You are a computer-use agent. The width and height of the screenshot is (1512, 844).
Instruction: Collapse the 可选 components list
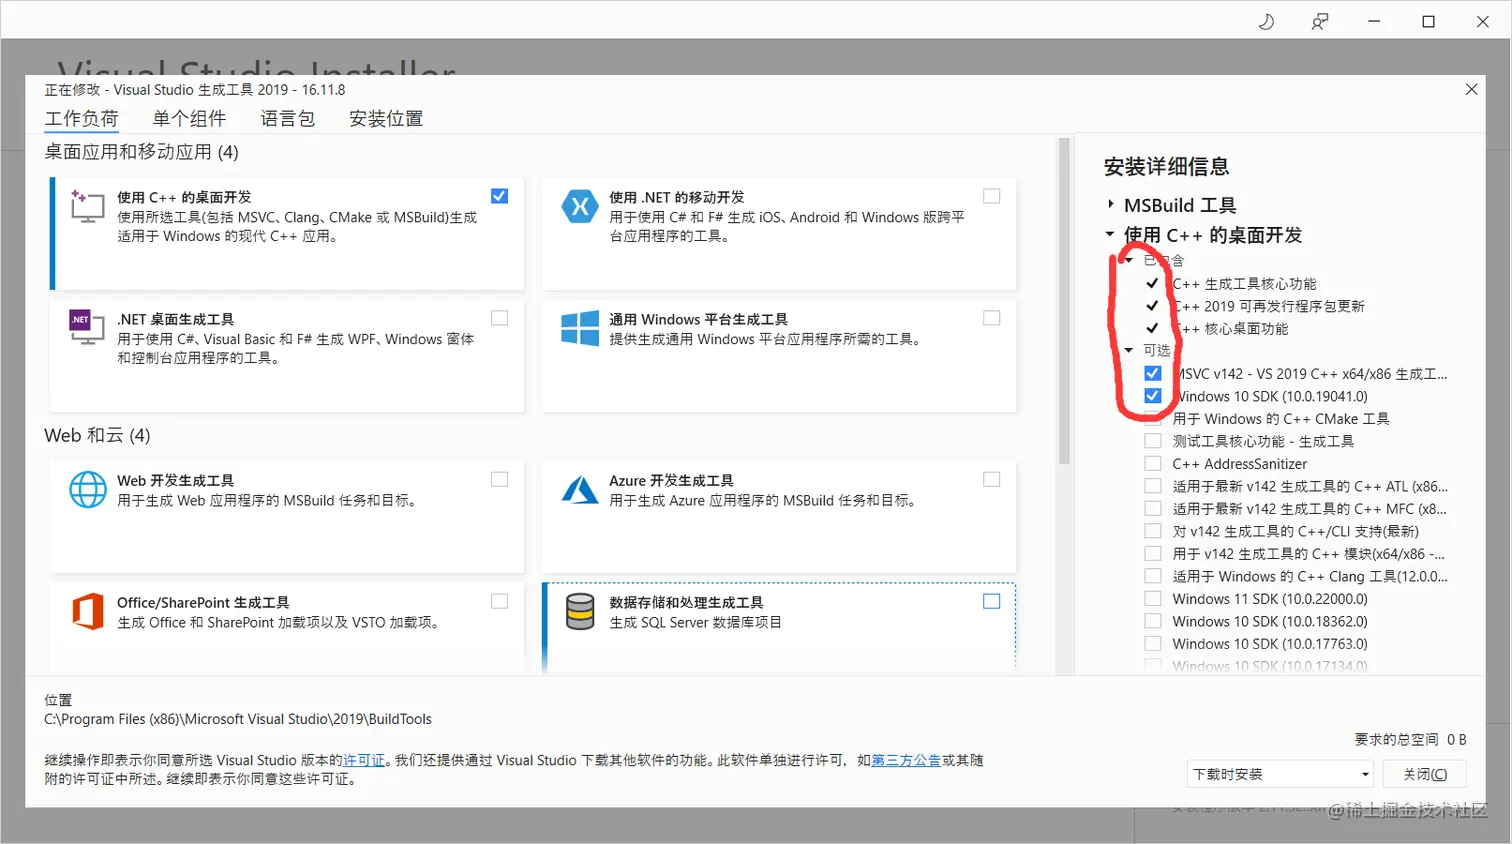point(1128,350)
